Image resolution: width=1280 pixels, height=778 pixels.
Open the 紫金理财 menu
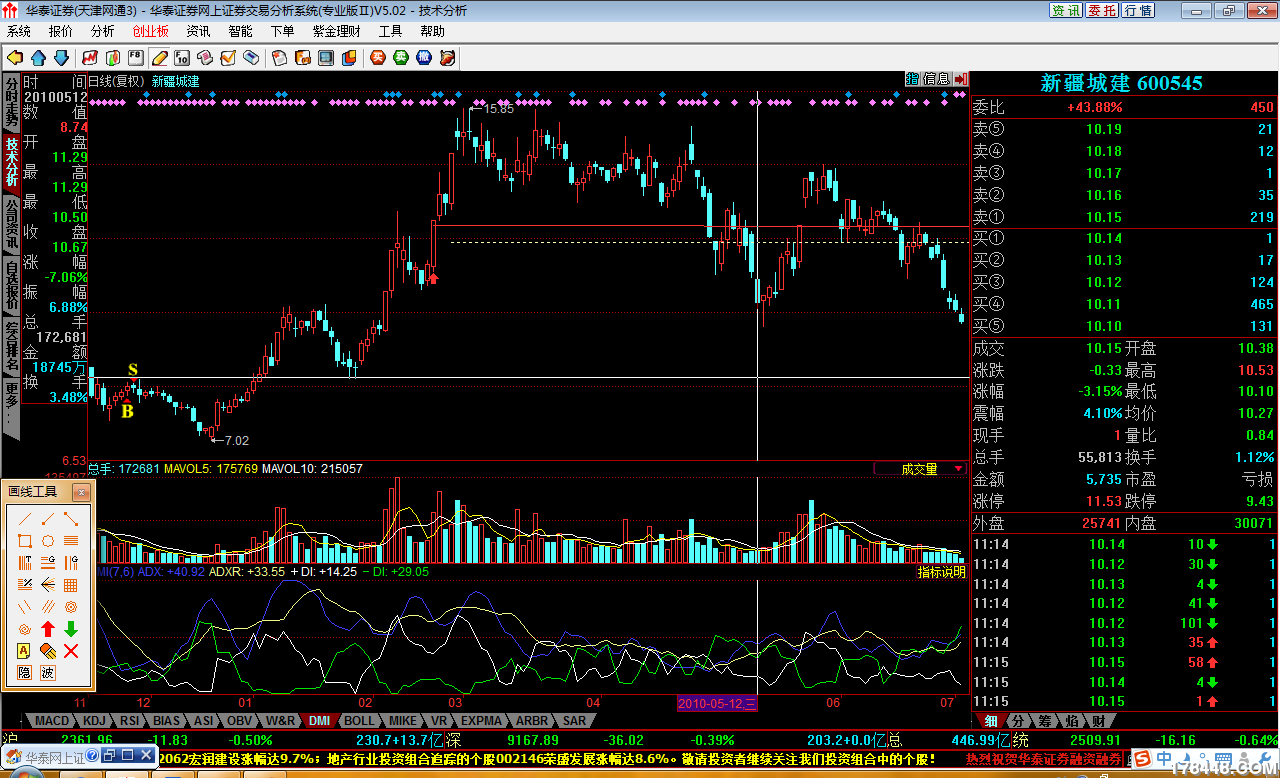click(337, 31)
